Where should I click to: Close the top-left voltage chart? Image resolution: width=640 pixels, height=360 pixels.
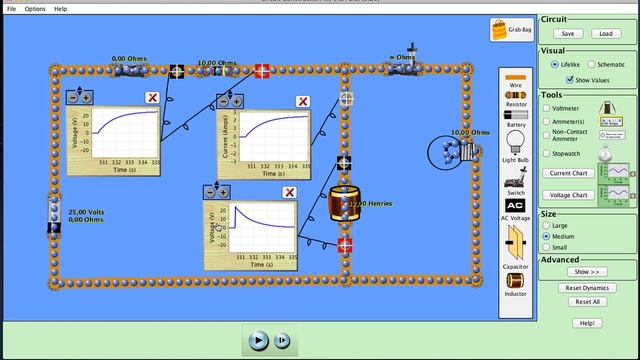[152, 98]
